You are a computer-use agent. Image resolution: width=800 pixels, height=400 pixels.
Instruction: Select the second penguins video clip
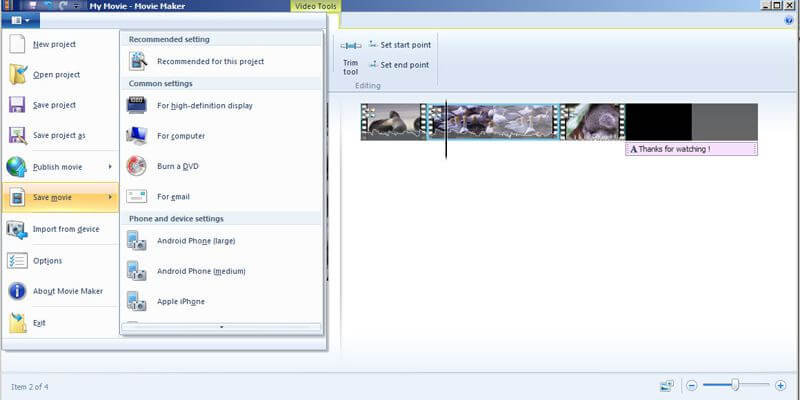pyautogui.click(x=493, y=122)
